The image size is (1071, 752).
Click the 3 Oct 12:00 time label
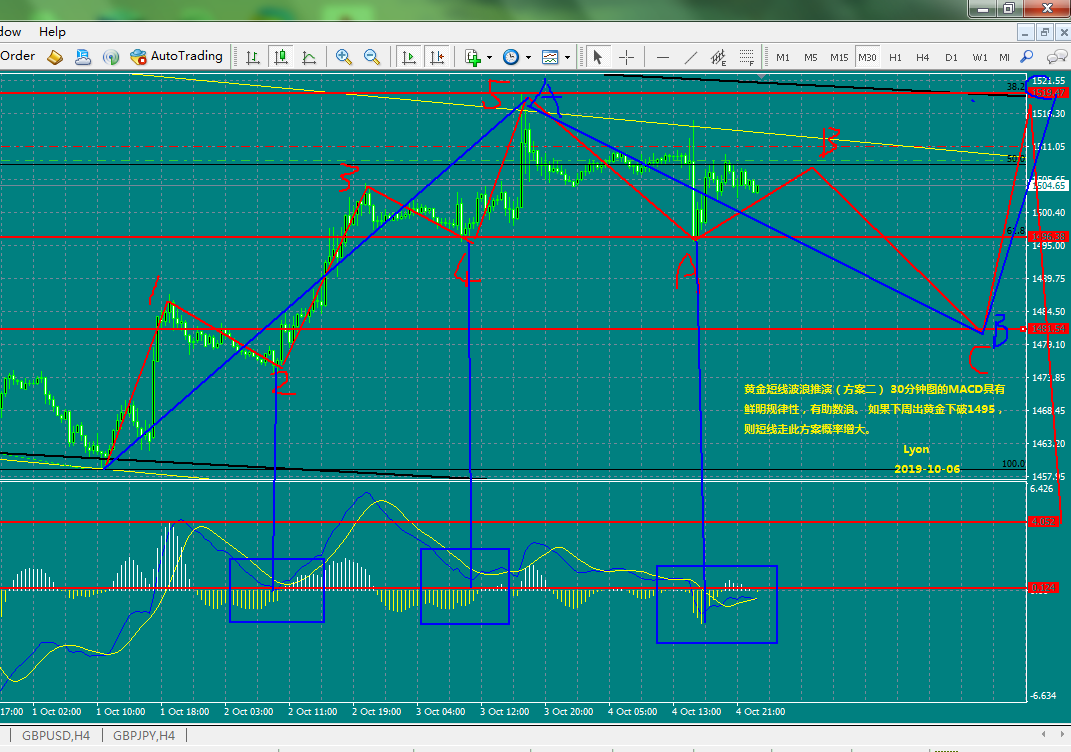(x=504, y=712)
